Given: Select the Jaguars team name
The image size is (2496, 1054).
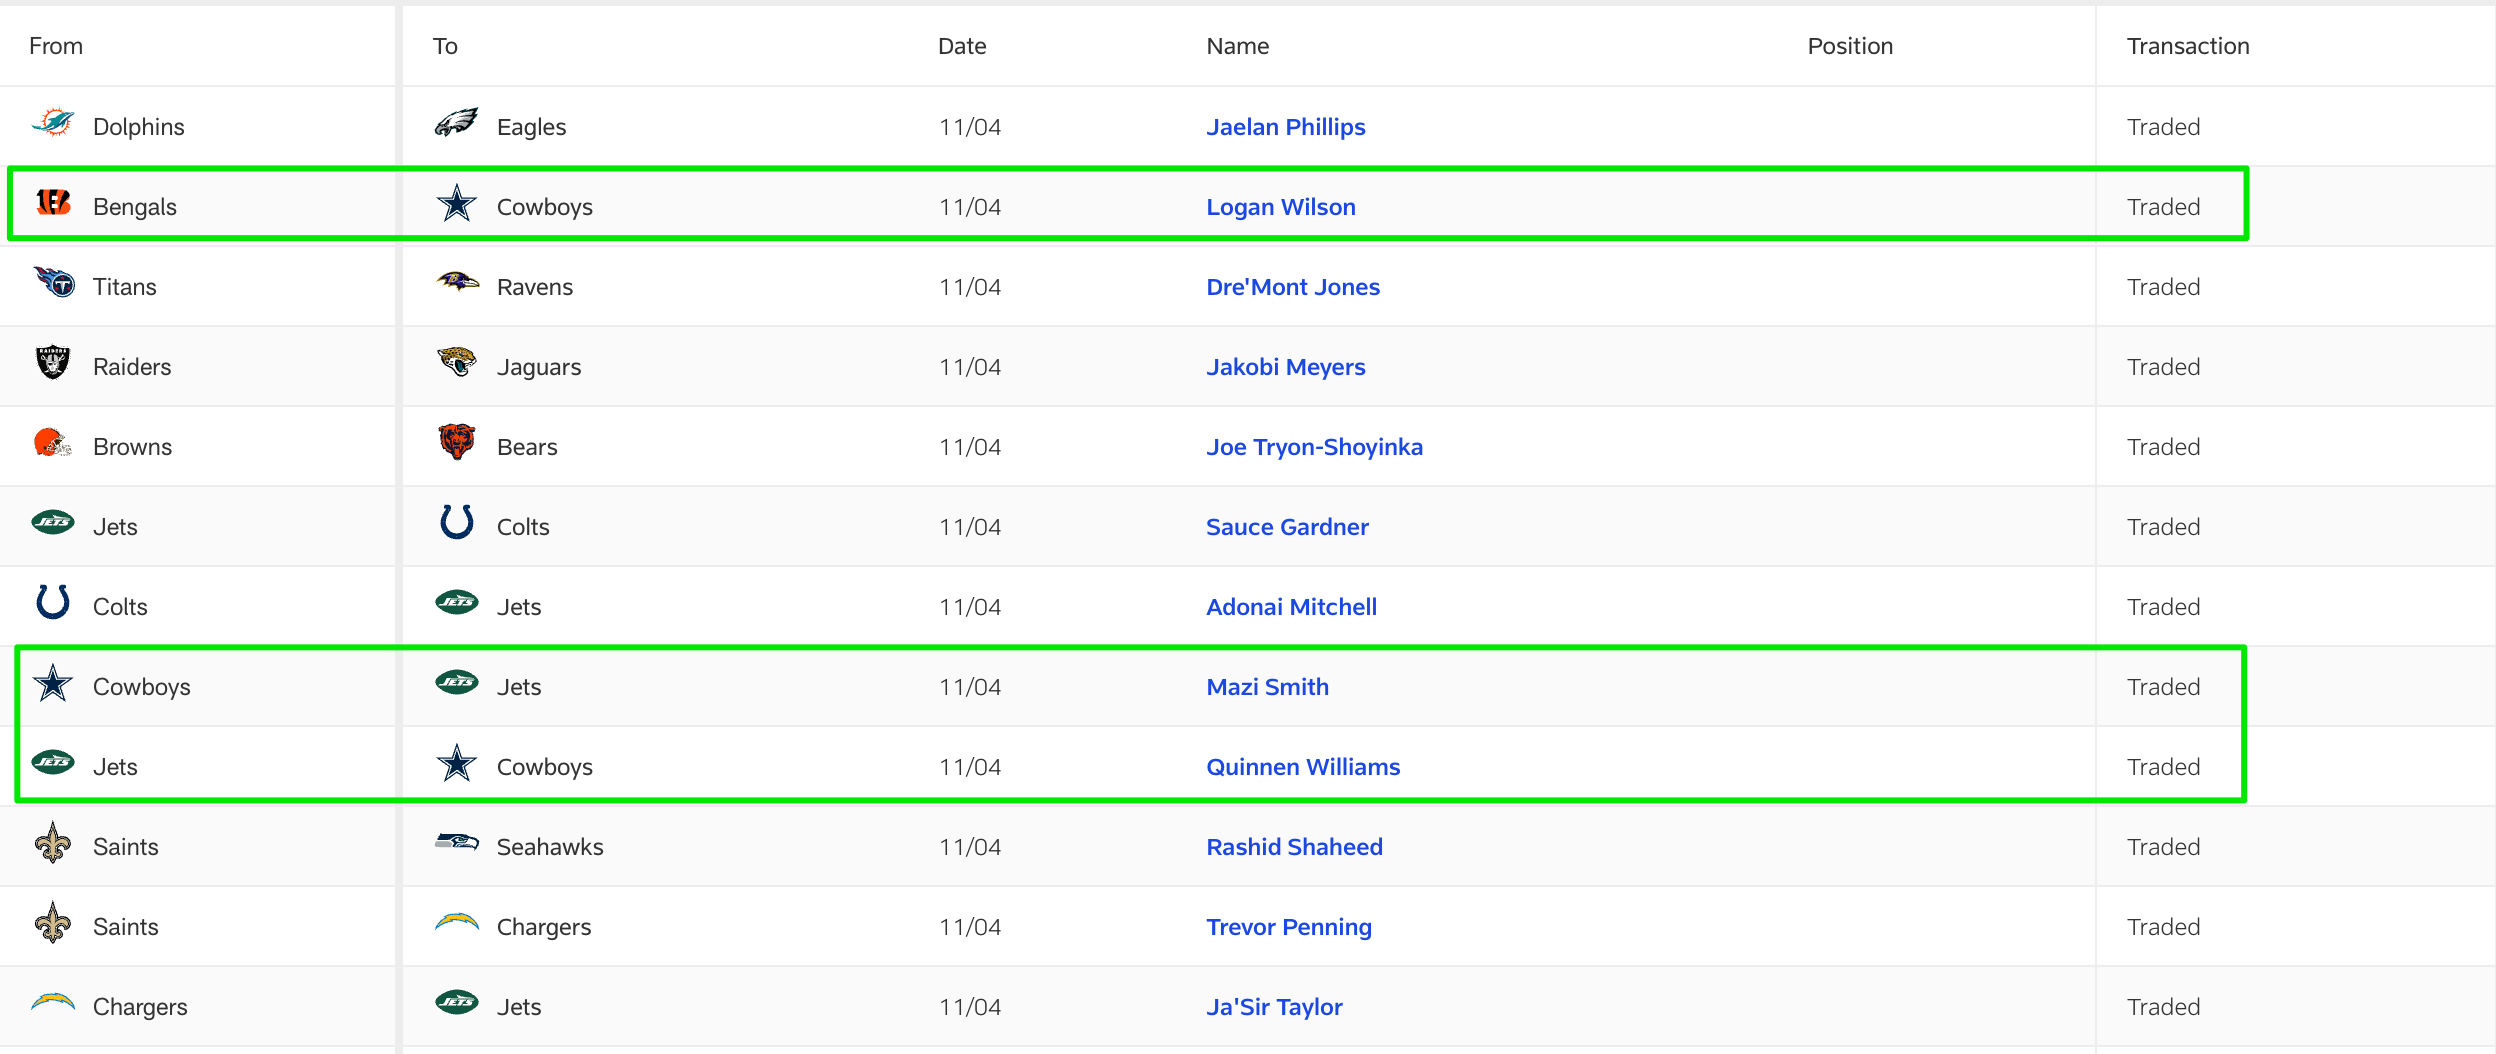Looking at the screenshot, I should coord(539,367).
